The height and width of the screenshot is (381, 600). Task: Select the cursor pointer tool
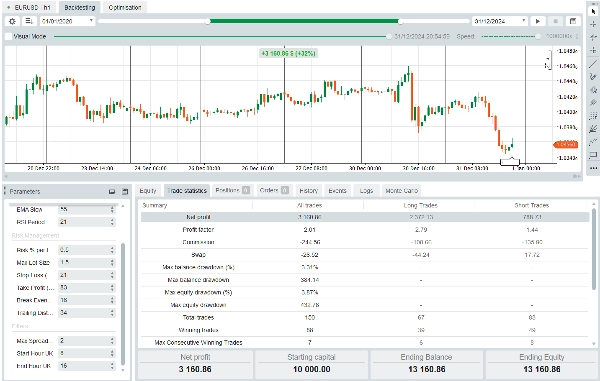(593, 11)
